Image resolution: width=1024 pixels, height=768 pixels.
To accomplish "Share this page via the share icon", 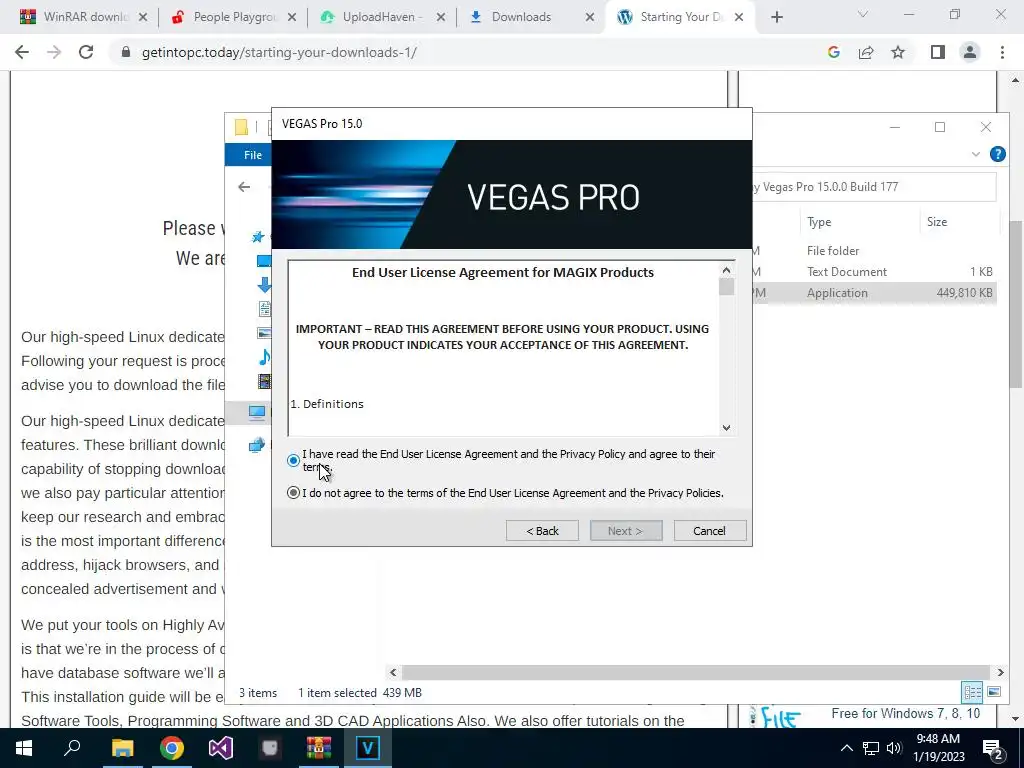I will (866, 52).
